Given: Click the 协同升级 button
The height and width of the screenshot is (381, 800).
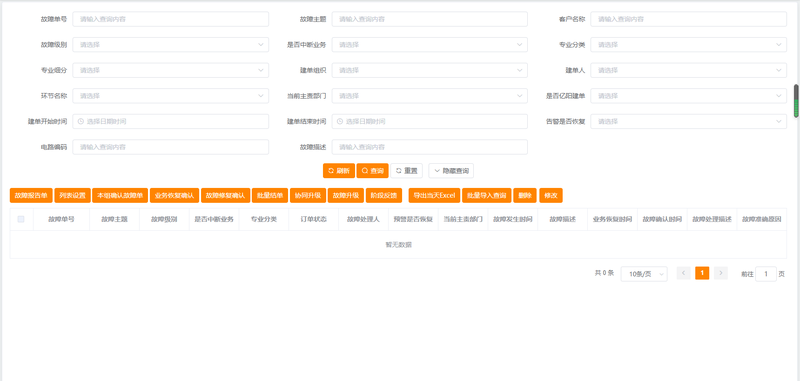Looking at the screenshot, I should pyautogui.click(x=308, y=195).
